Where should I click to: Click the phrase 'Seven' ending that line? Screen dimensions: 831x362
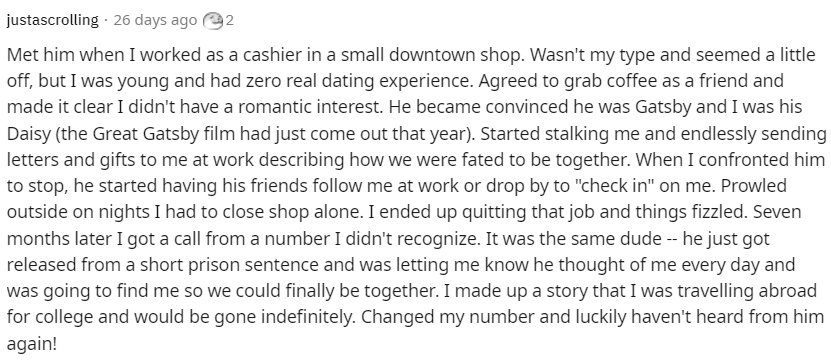click(777, 212)
